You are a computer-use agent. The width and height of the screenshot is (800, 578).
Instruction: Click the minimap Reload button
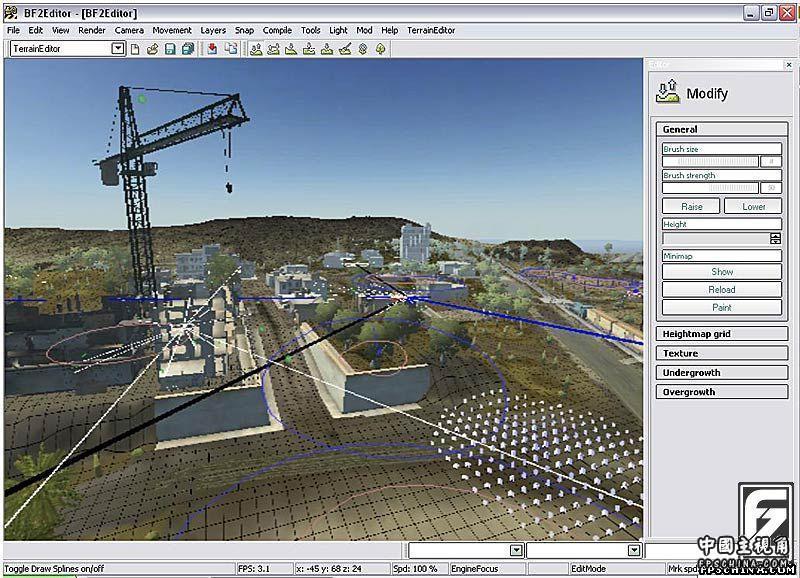point(722,290)
